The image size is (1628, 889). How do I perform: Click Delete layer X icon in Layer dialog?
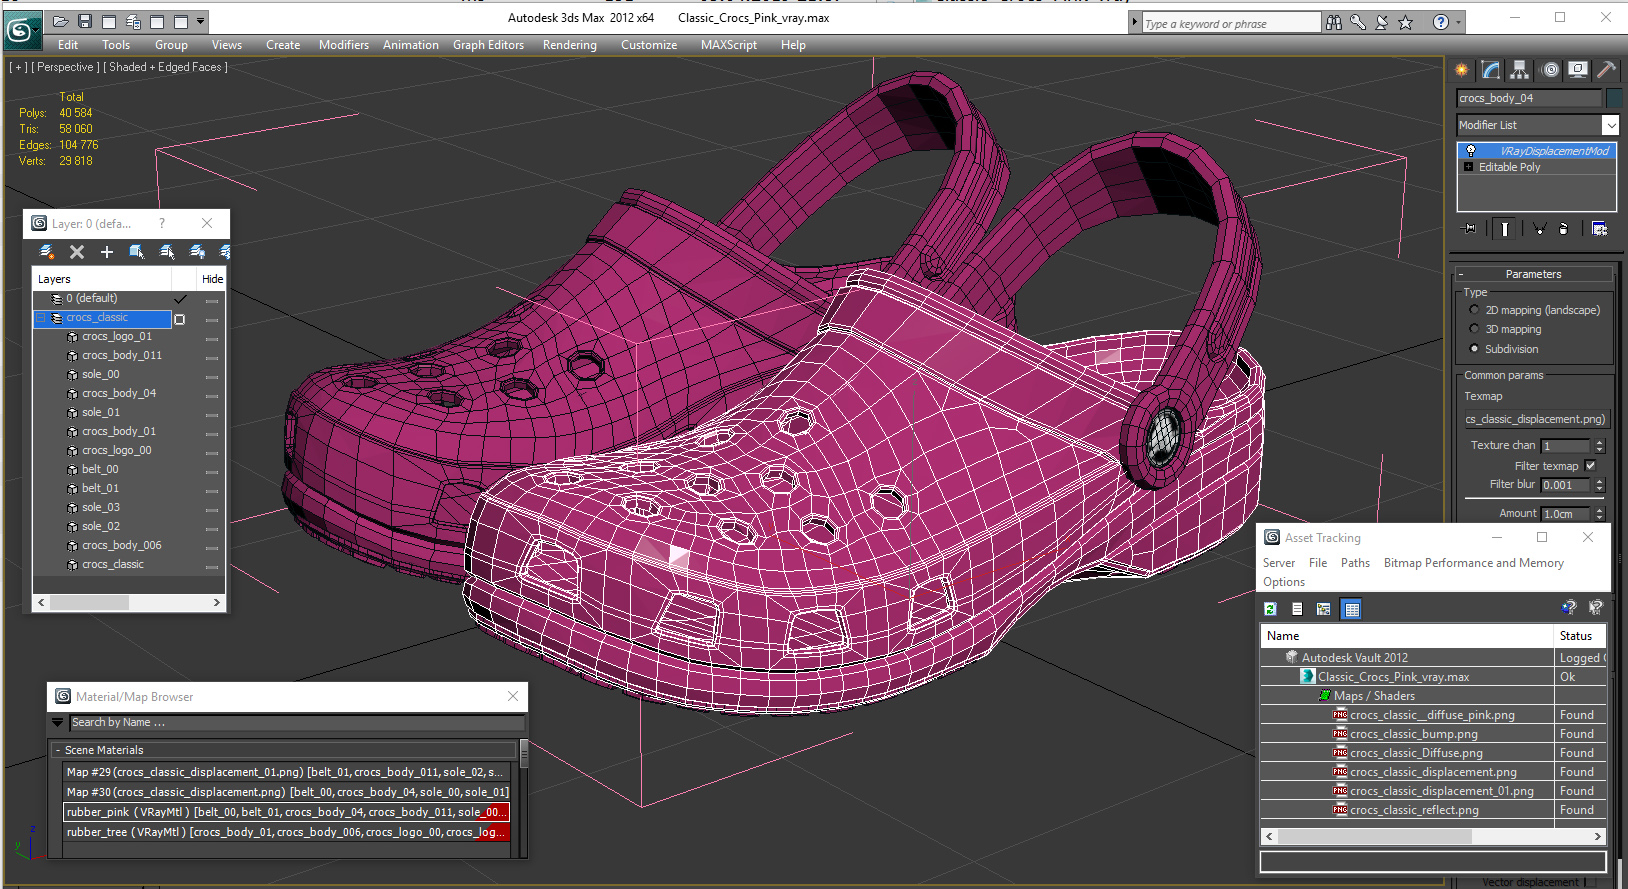[77, 252]
